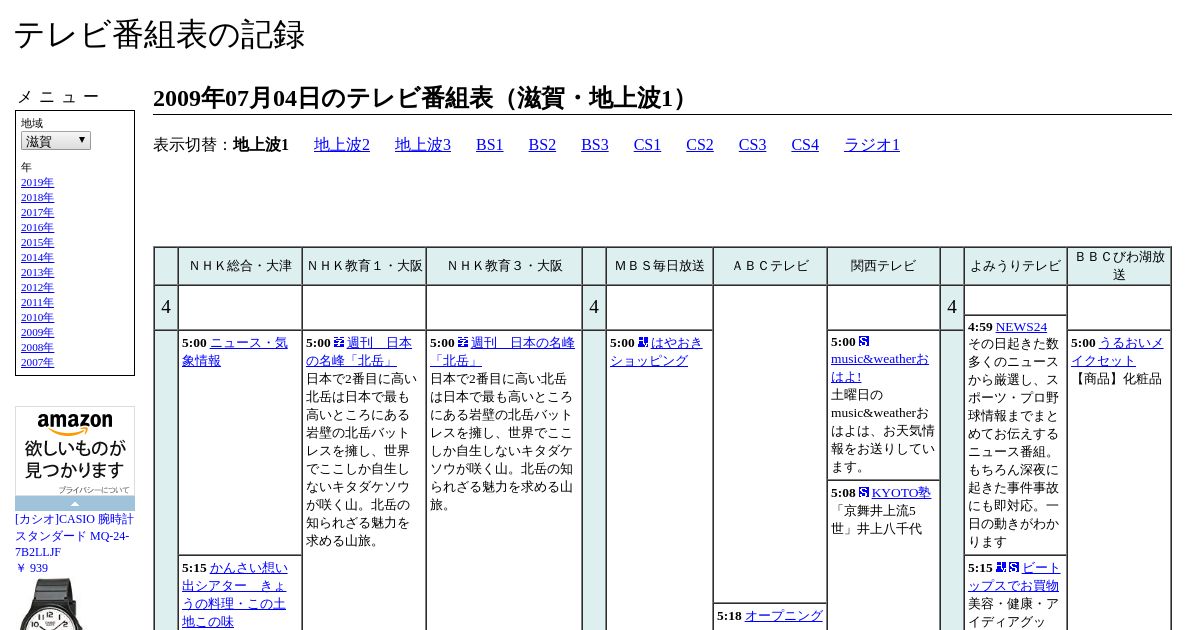Viewport: 1200px width, 630px height.
Task: Click the ＮＨＫ総合・大津 column header
Action: tap(240, 266)
